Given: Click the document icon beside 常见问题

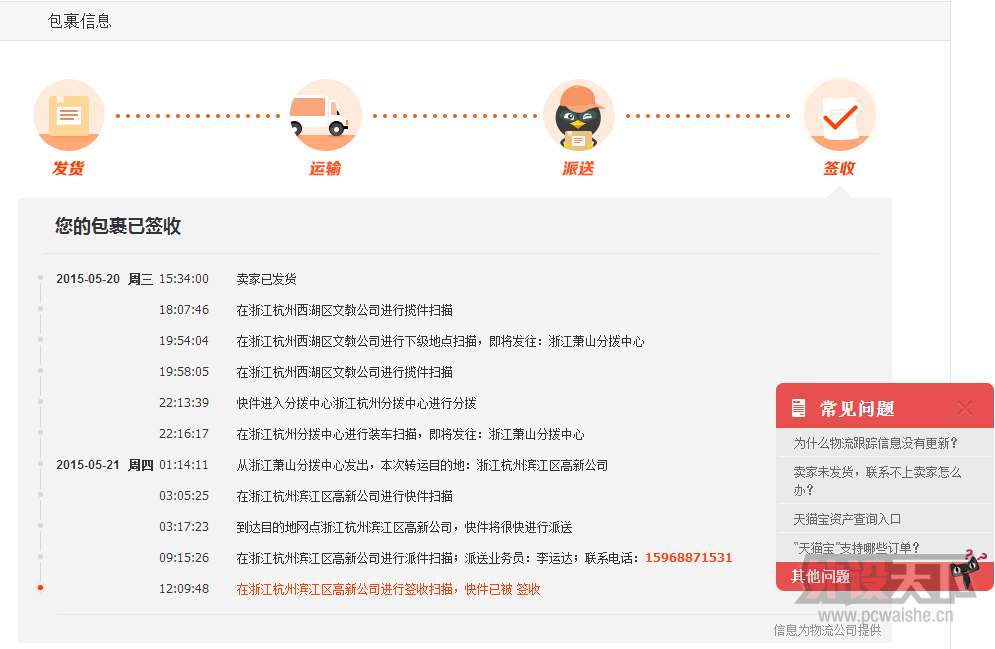Looking at the screenshot, I should (x=798, y=408).
